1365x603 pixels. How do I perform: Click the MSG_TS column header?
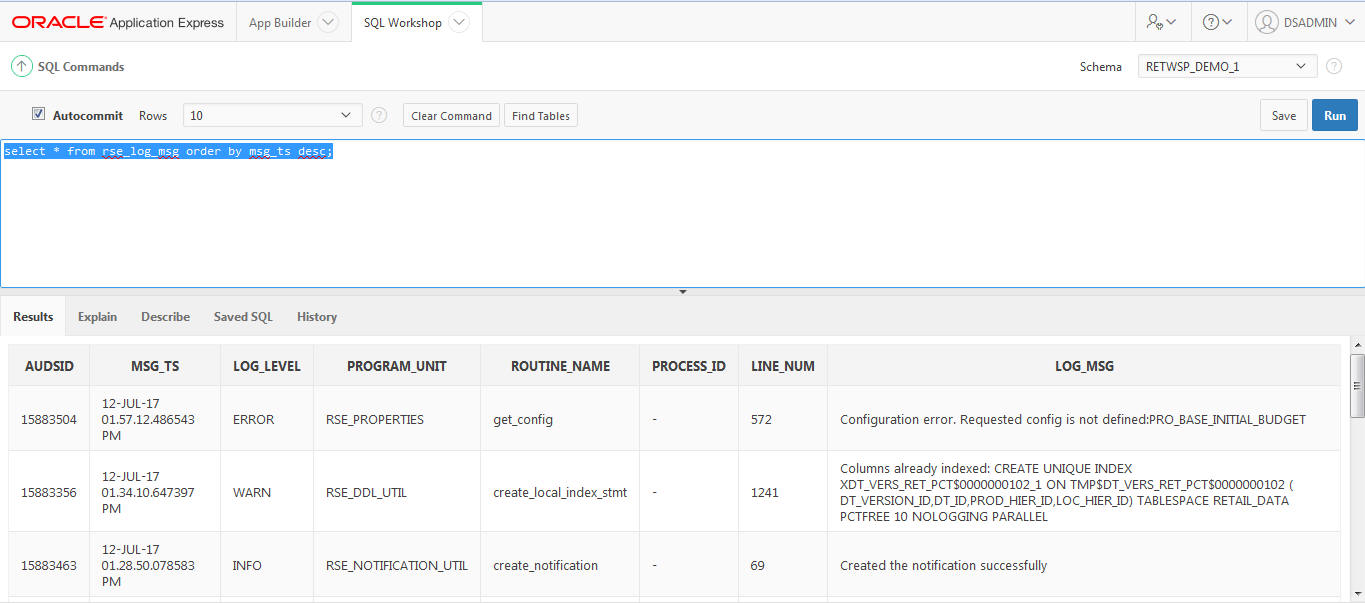point(155,366)
